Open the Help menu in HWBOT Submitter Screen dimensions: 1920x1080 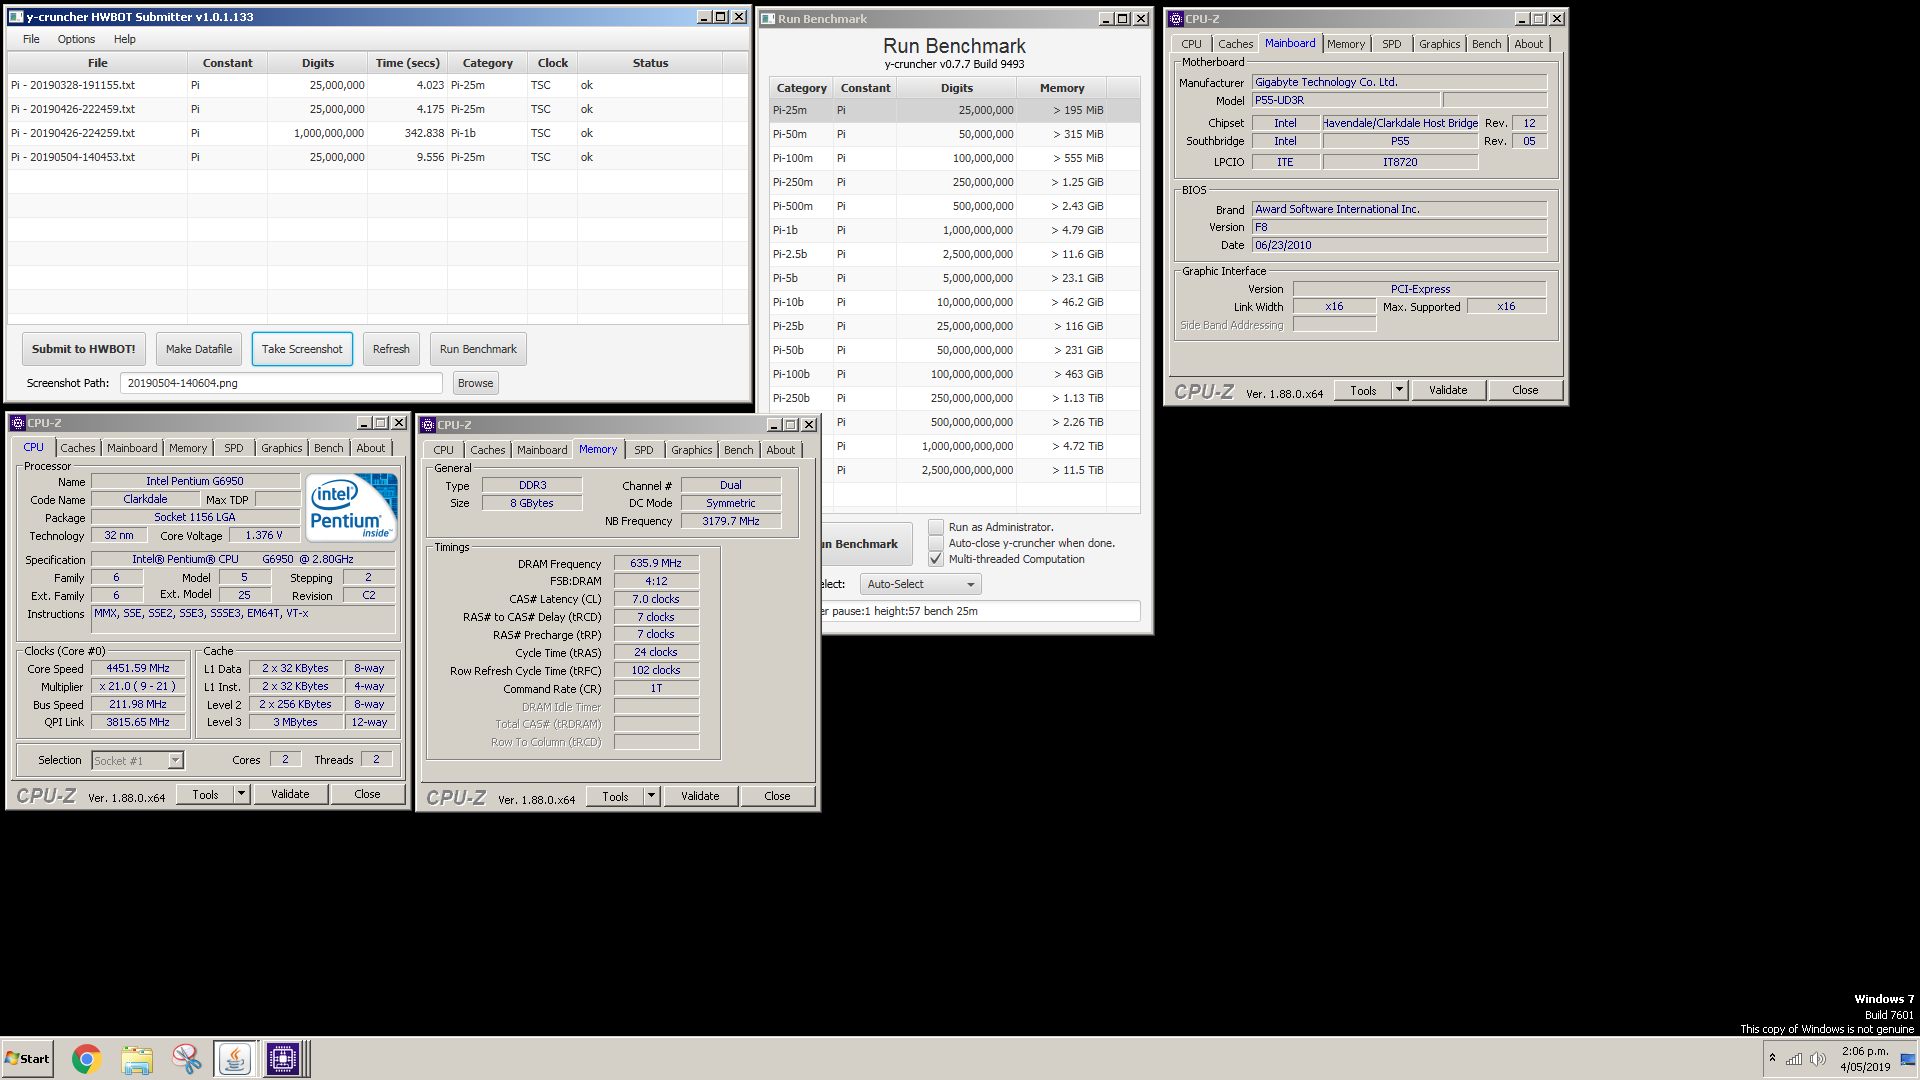click(125, 39)
